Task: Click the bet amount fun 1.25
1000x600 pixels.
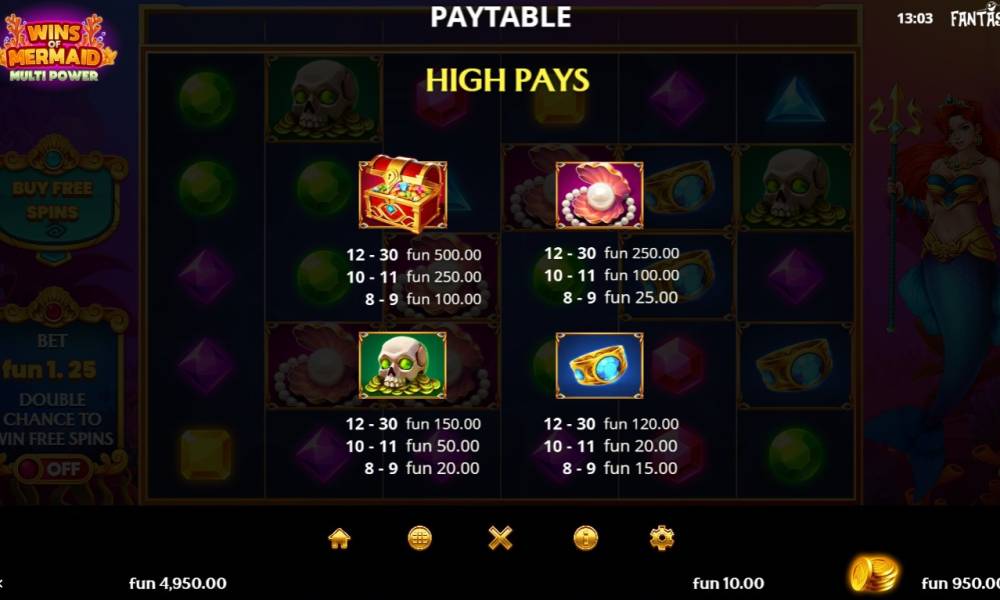Action: click(49, 370)
